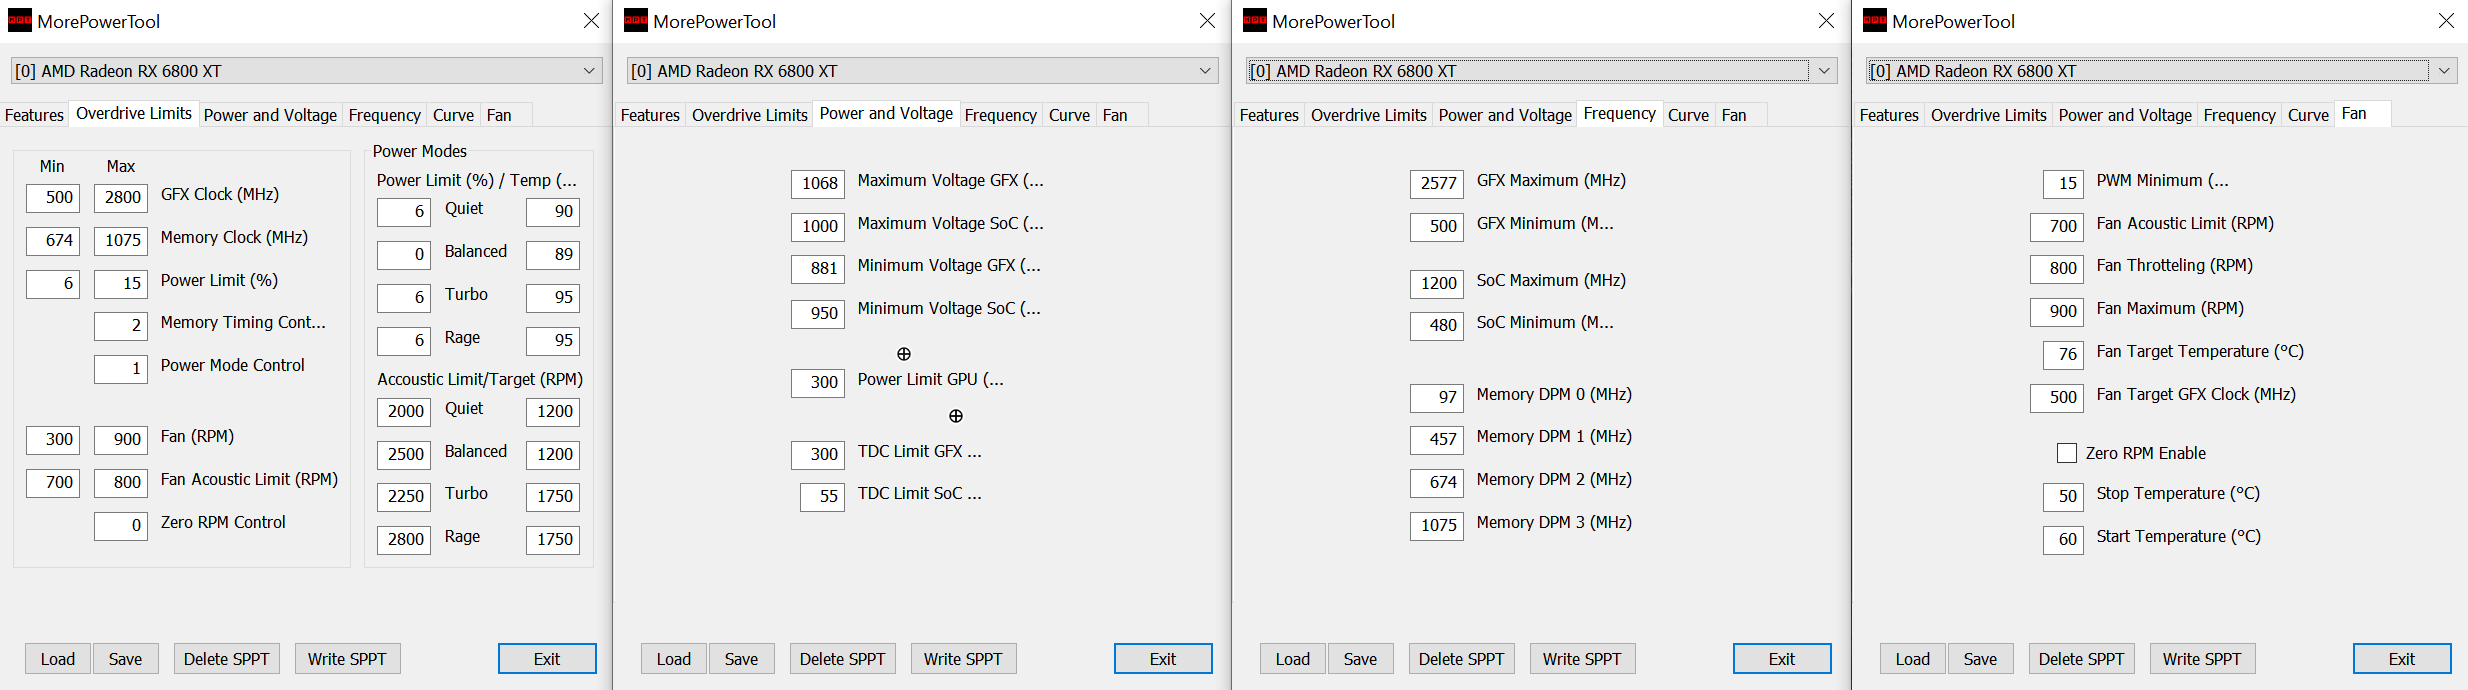Click Exit button in third window
Viewport: 2468px width, 690px height.
pos(1782,659)
